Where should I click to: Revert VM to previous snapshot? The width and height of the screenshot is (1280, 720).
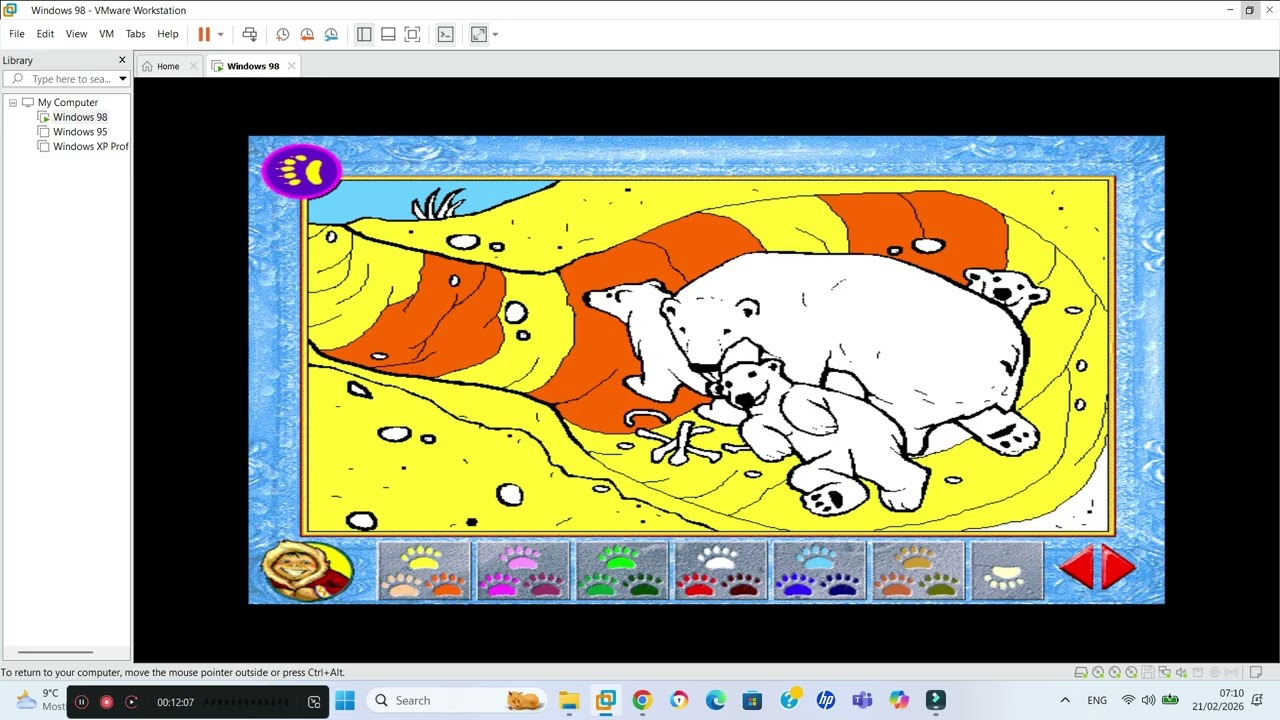coord(307,34)
